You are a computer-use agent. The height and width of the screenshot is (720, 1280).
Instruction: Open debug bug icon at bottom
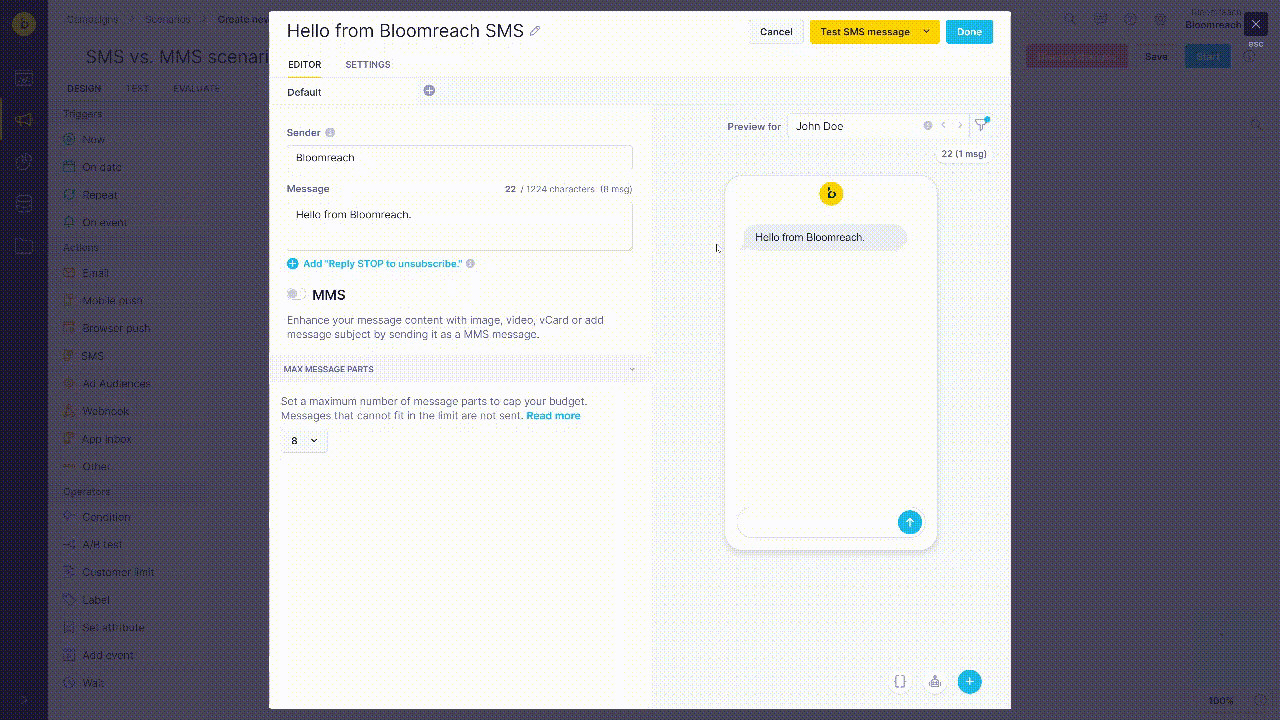[935, 681]
